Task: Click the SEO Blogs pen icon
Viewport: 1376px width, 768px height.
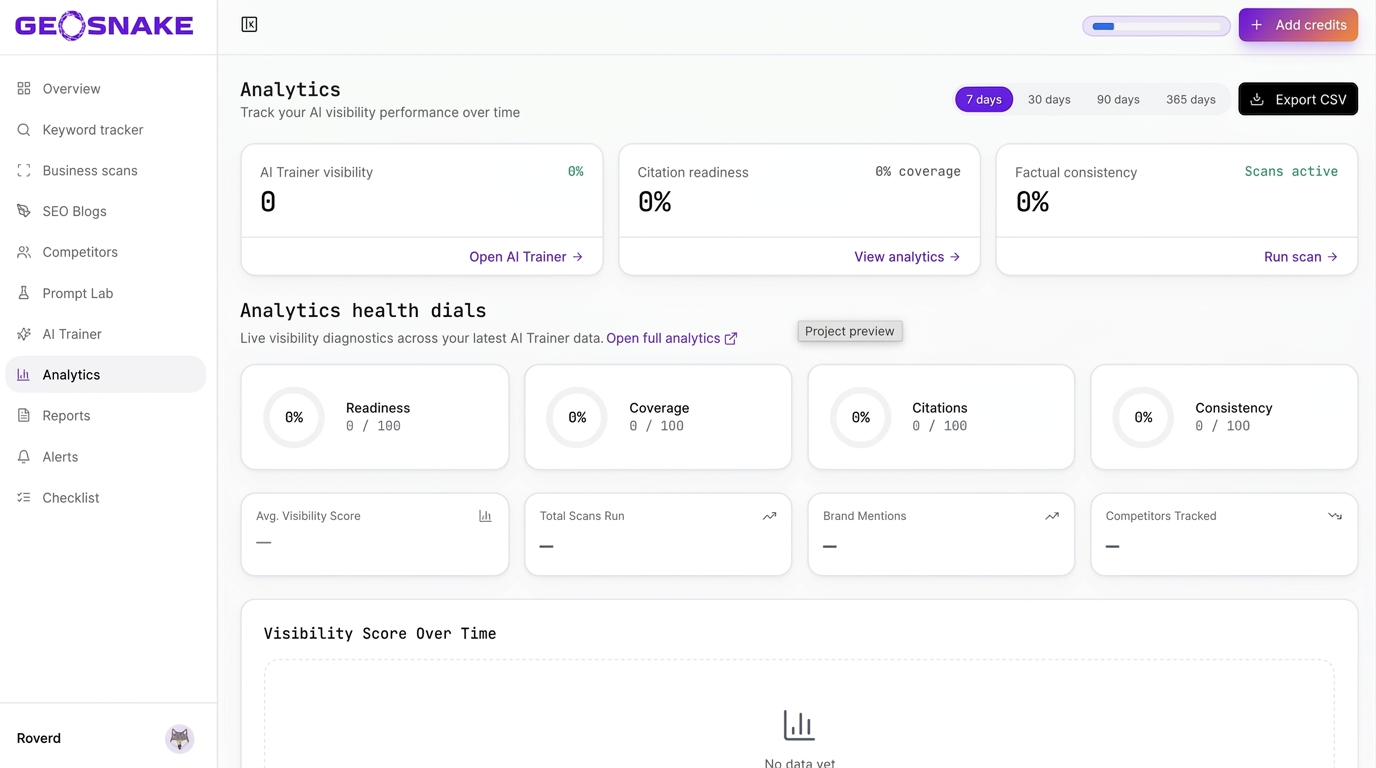Action: coord(24,211)
